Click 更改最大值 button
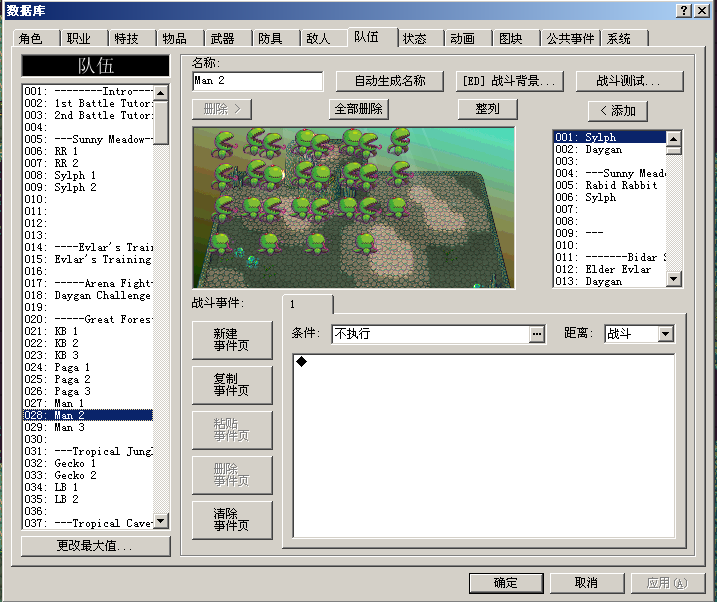Image resolution: width=717 pixels, height=602 pixels. 96,546
